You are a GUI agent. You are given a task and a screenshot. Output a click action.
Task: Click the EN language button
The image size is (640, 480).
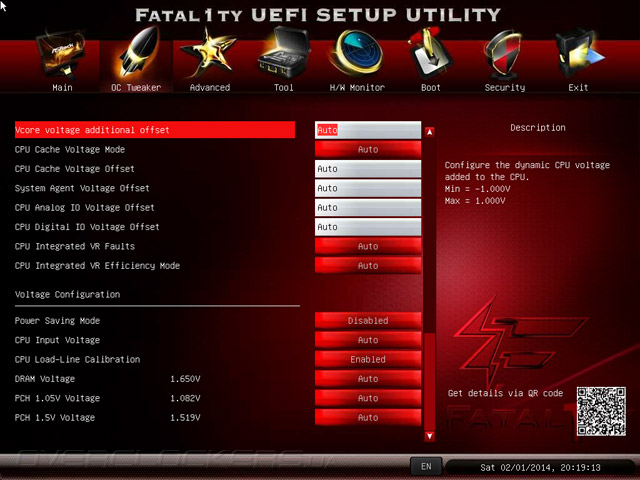point(426,466)
